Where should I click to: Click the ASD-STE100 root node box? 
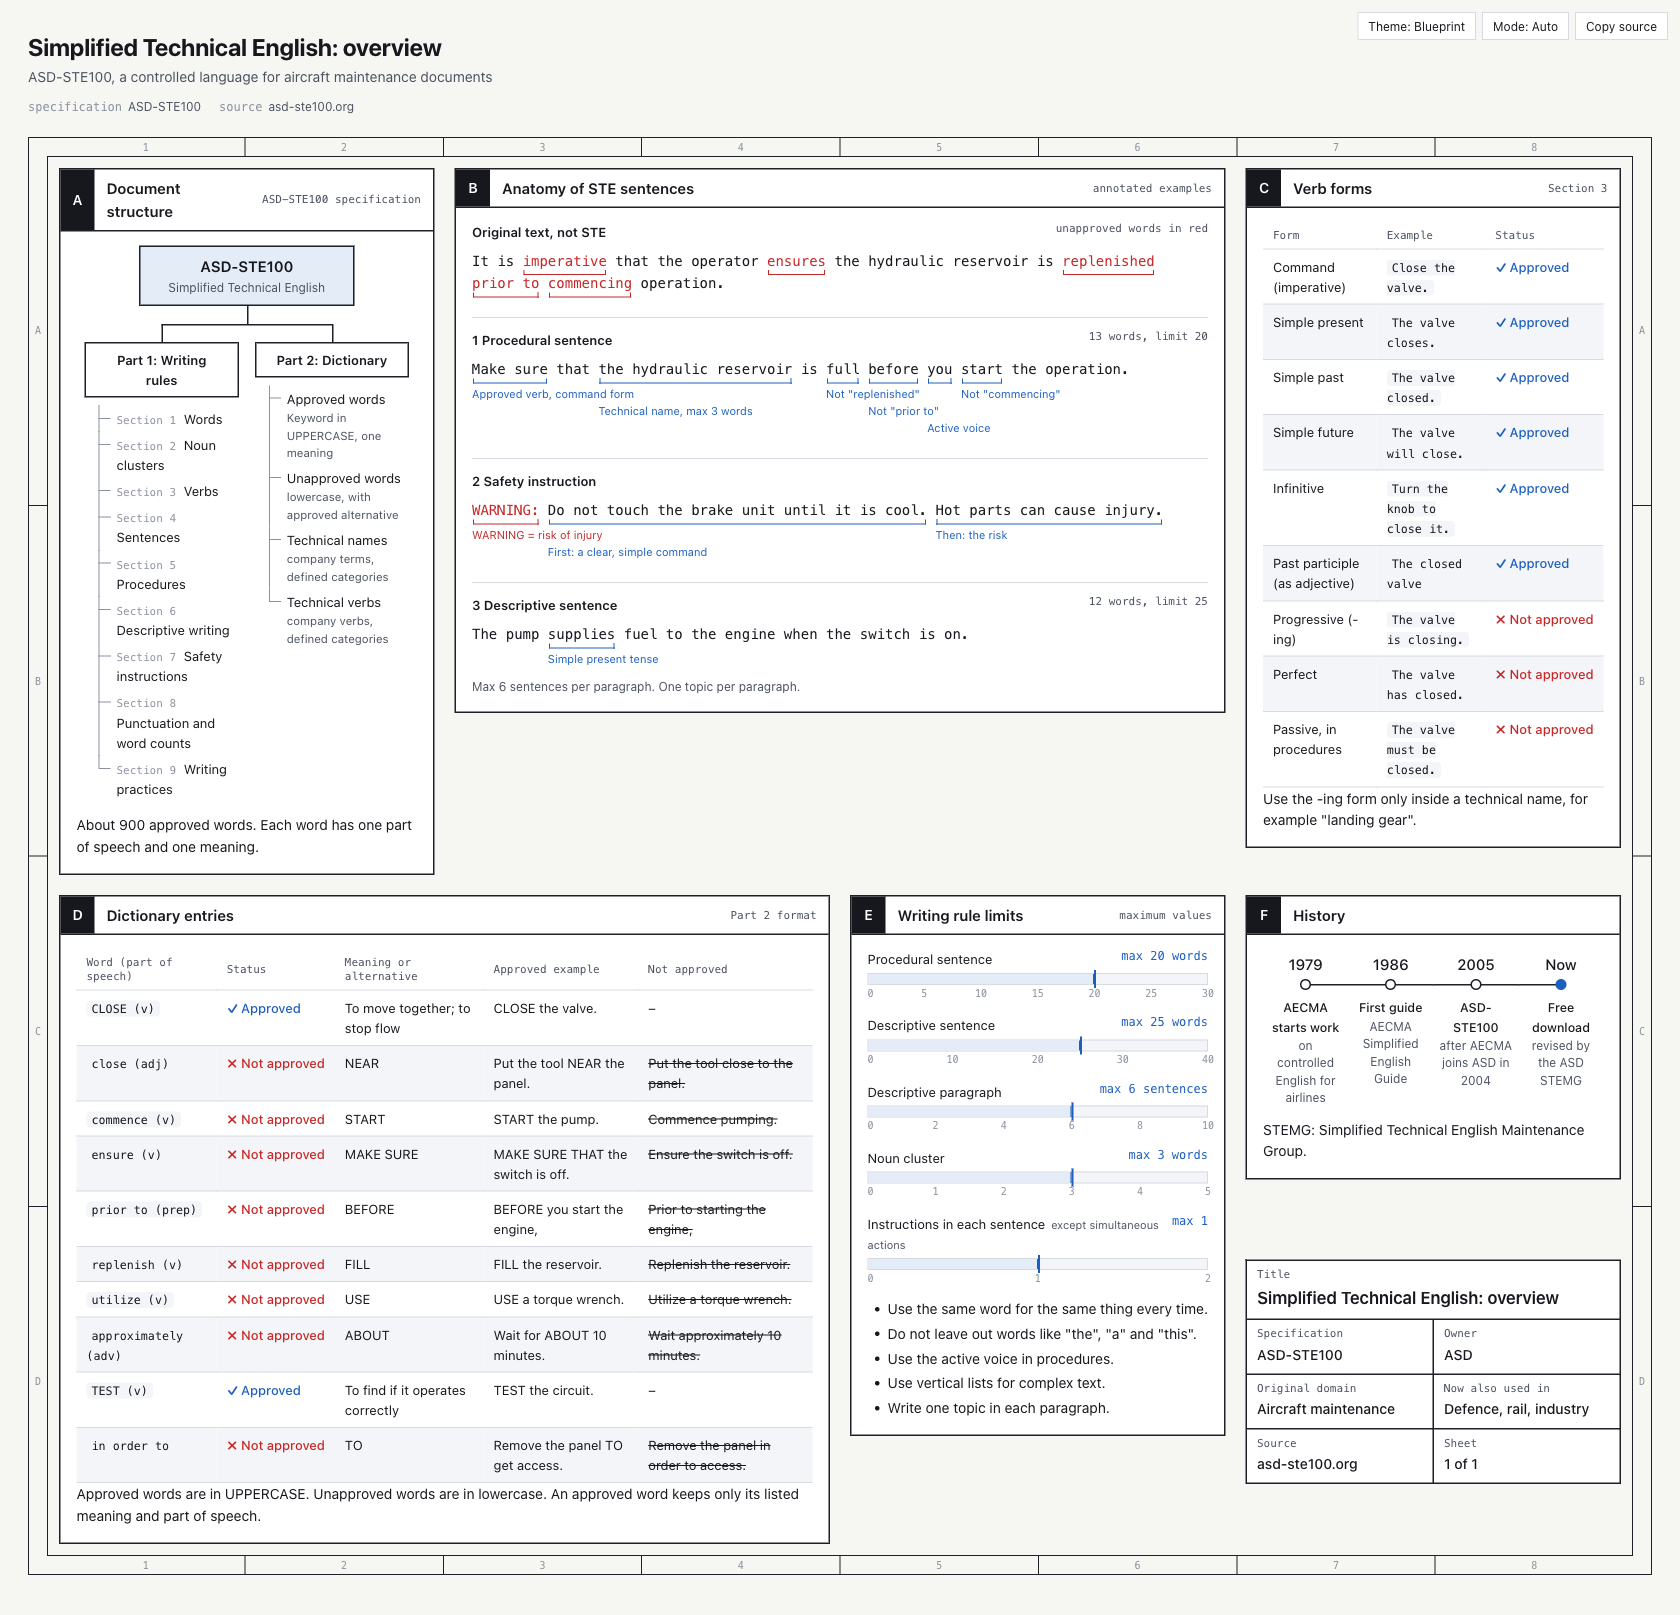247,276
